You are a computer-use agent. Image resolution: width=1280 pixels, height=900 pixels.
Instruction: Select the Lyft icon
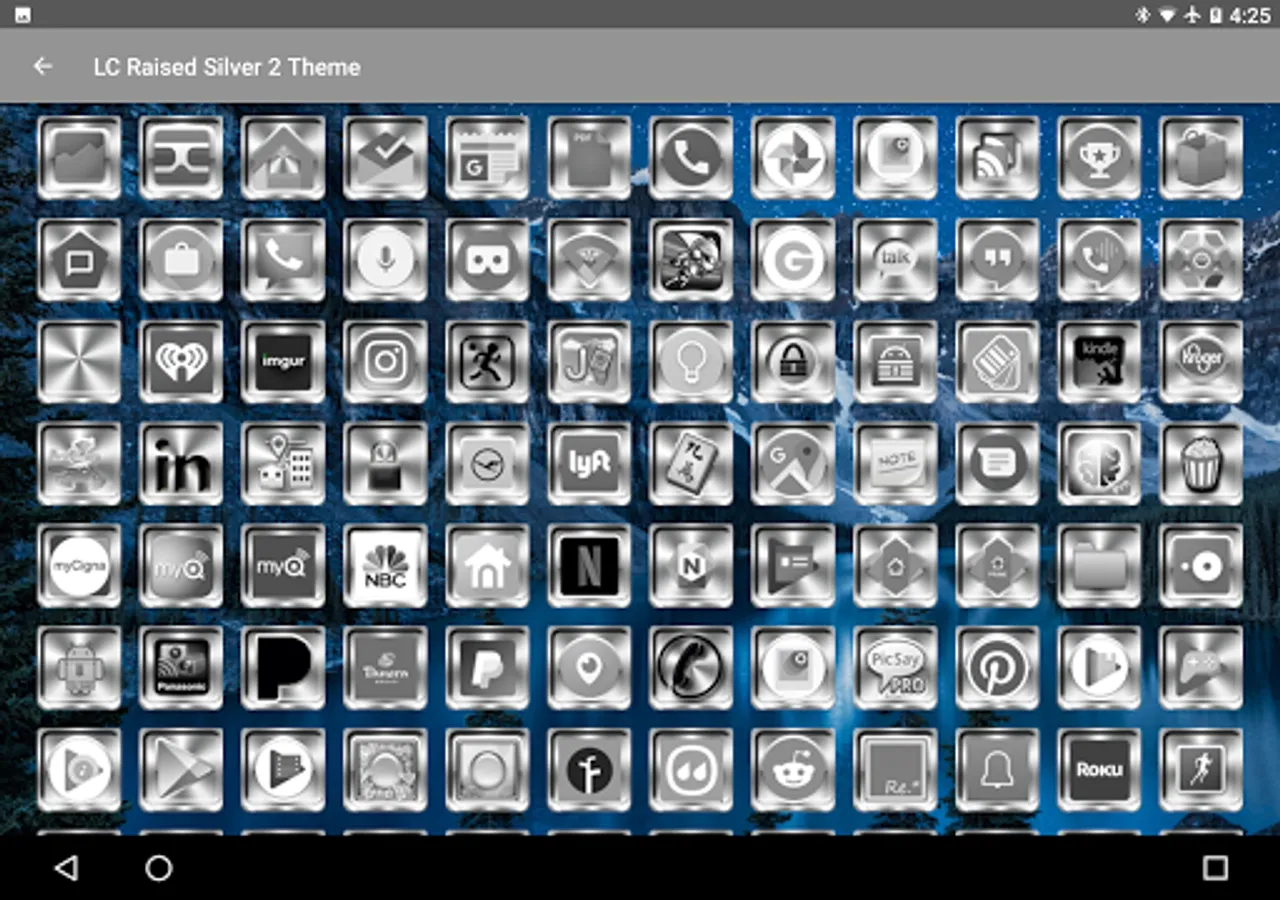coord(589,463)
